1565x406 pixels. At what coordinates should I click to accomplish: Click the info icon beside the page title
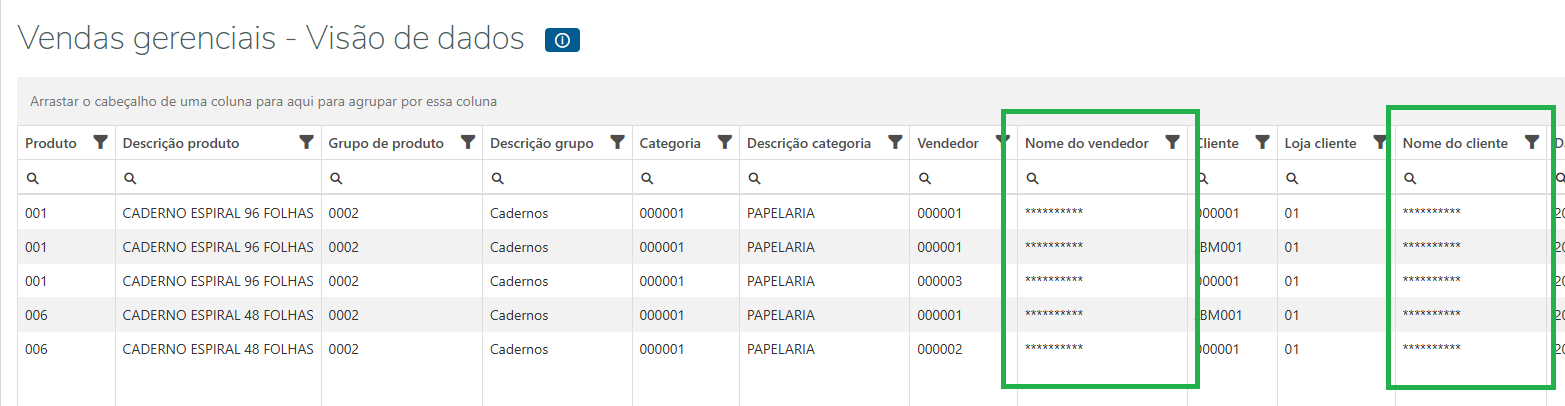click(x=562, y=40)
